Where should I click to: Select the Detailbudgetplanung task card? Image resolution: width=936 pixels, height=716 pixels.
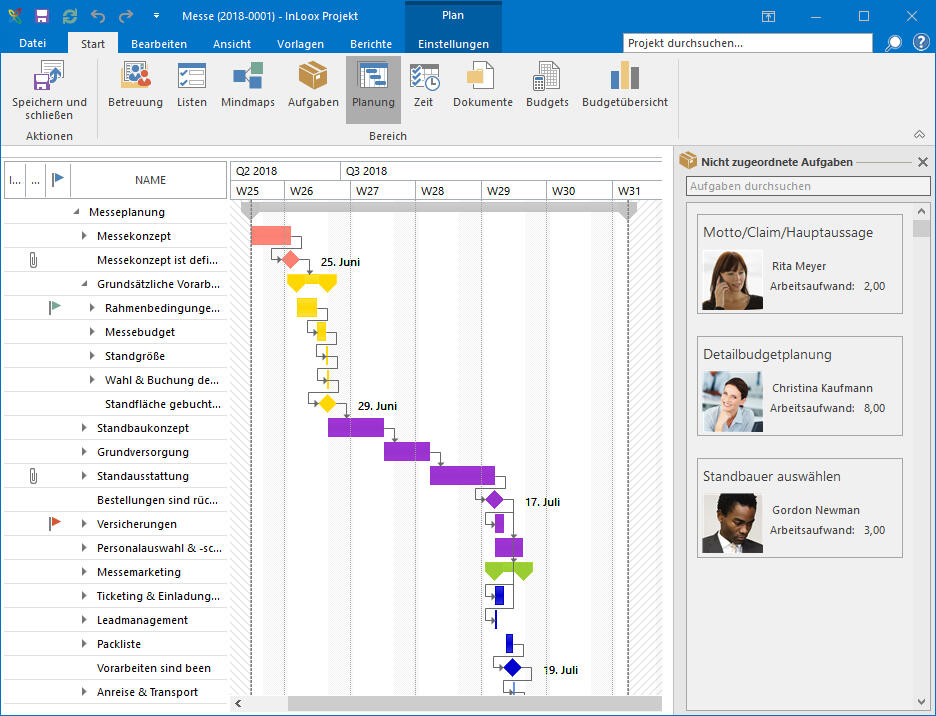pyautogui.click(x=799, y=386)
